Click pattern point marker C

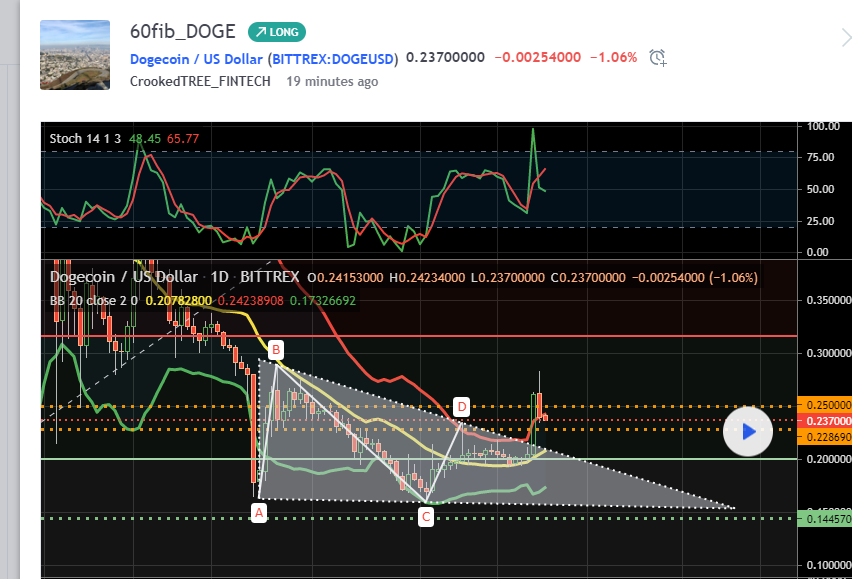click(426, 516)
